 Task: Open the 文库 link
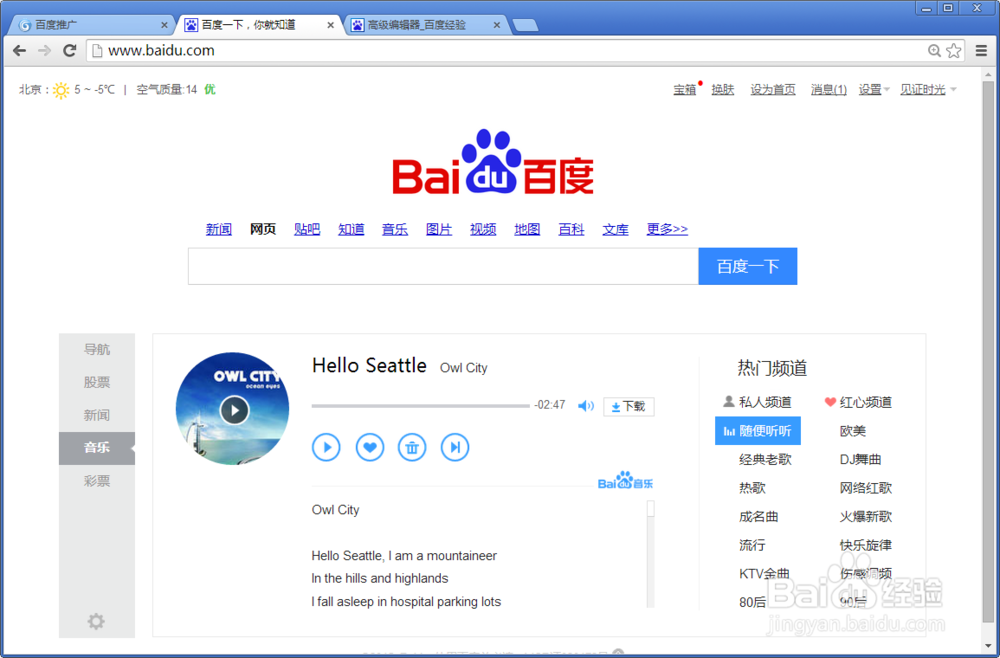[615, 229]
